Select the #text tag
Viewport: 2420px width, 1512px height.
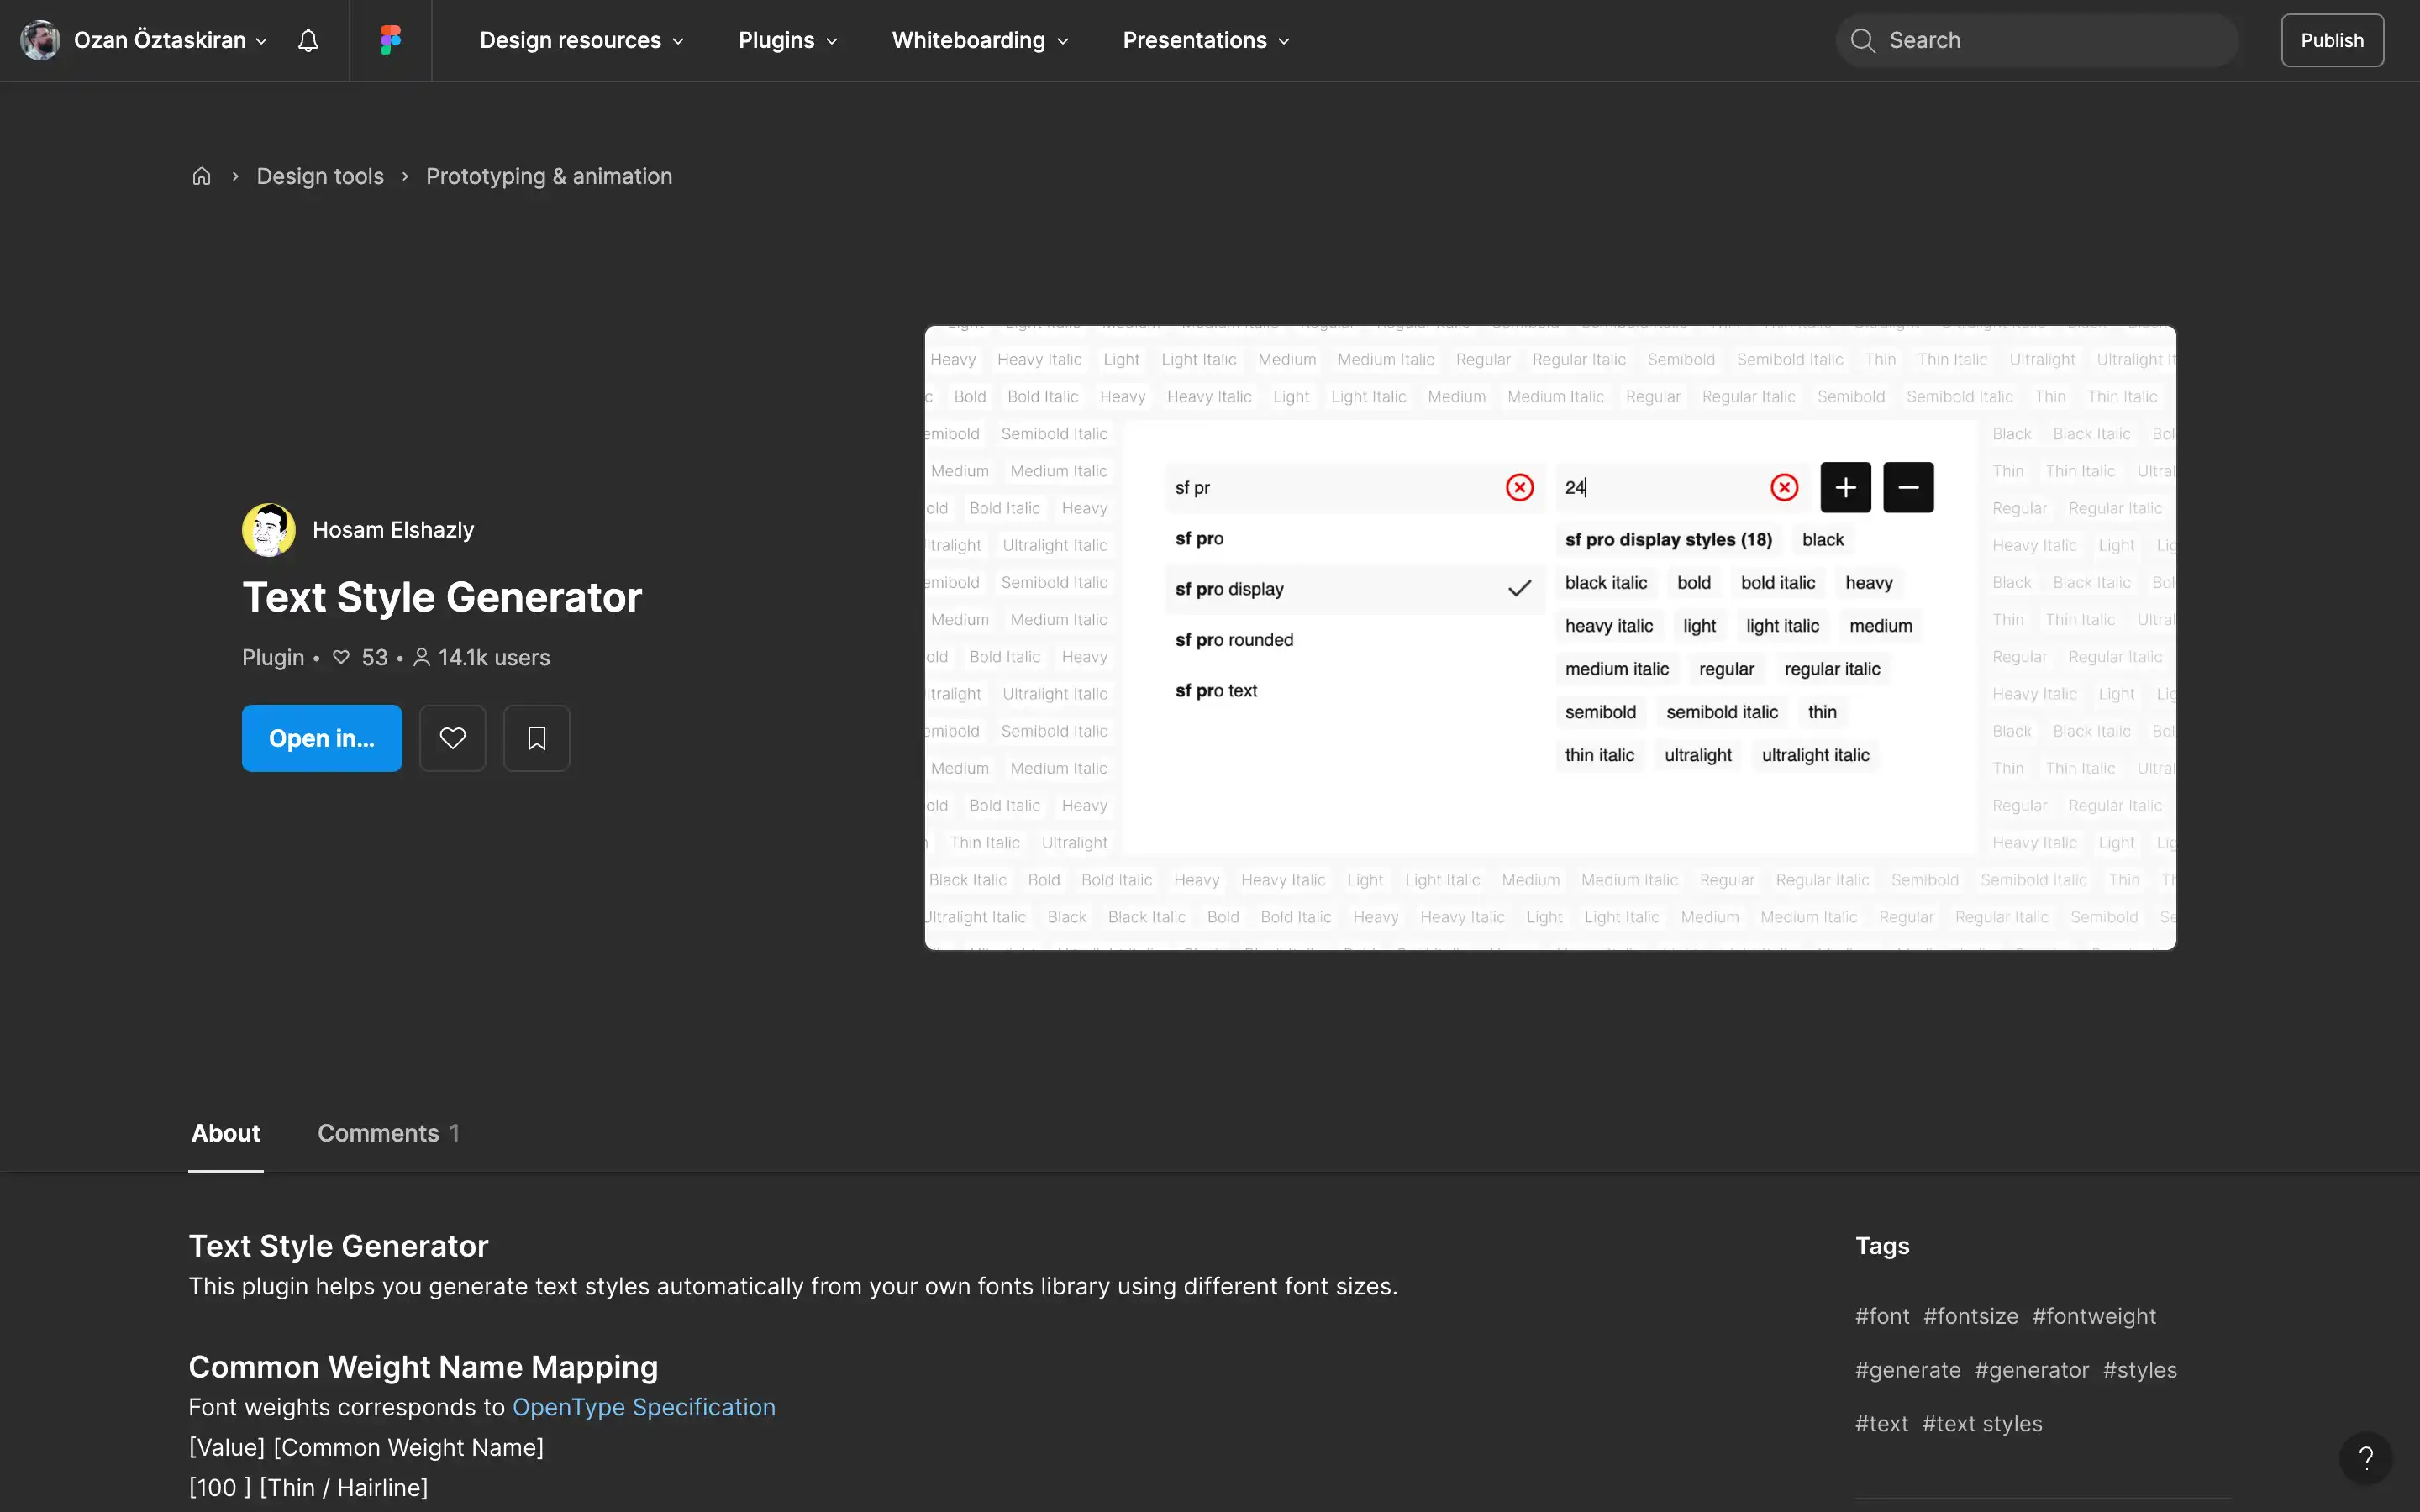tap(1882, 1424)
